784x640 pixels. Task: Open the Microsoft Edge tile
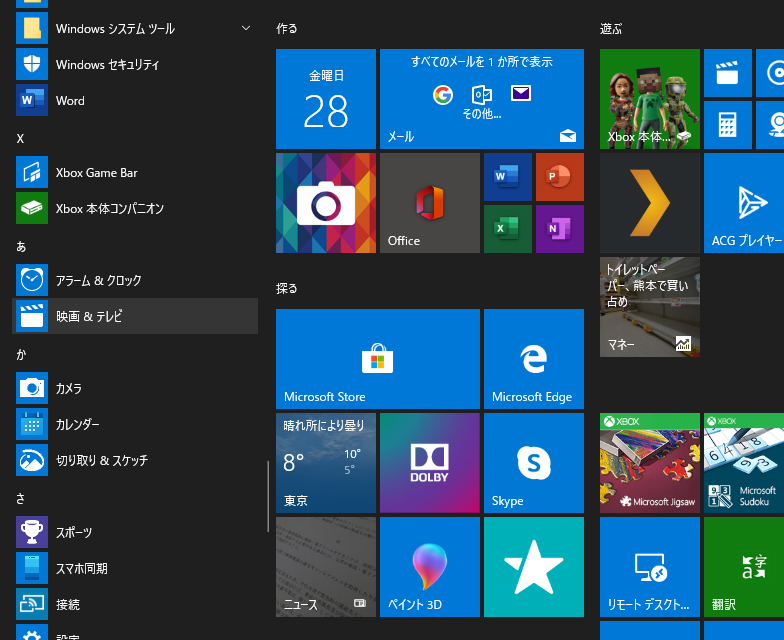pyautogui.click(x=534, y=359)
